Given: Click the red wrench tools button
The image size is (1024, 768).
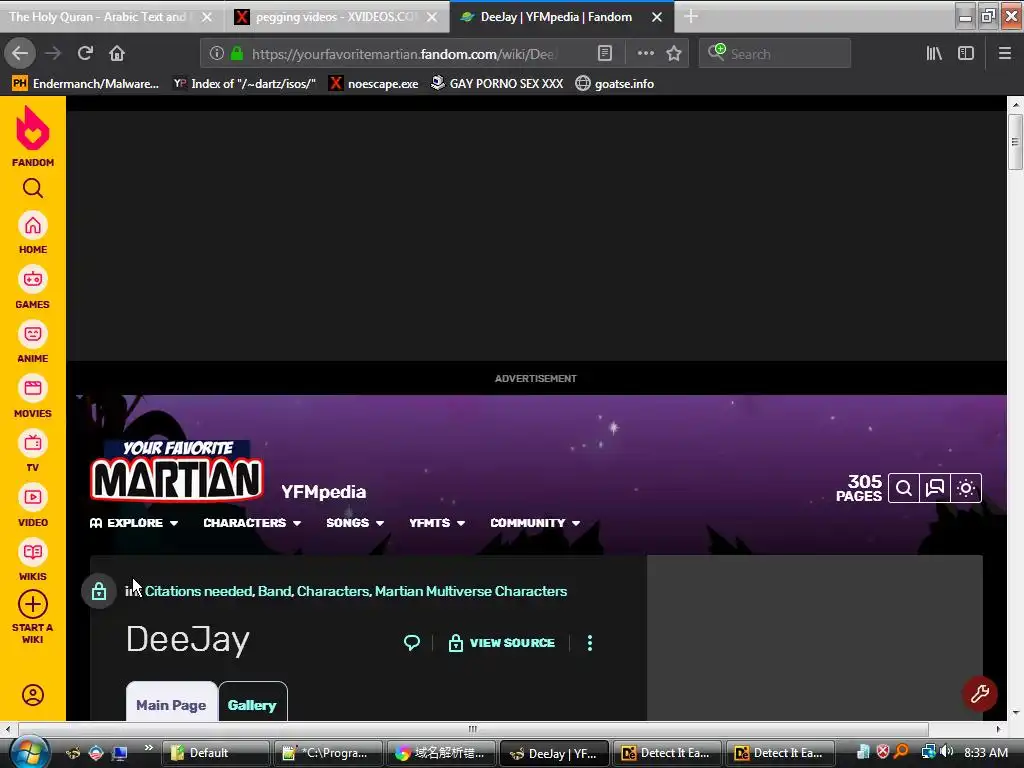Looking at the screenshot, I should pyautogui.click(x=980, y=694).
